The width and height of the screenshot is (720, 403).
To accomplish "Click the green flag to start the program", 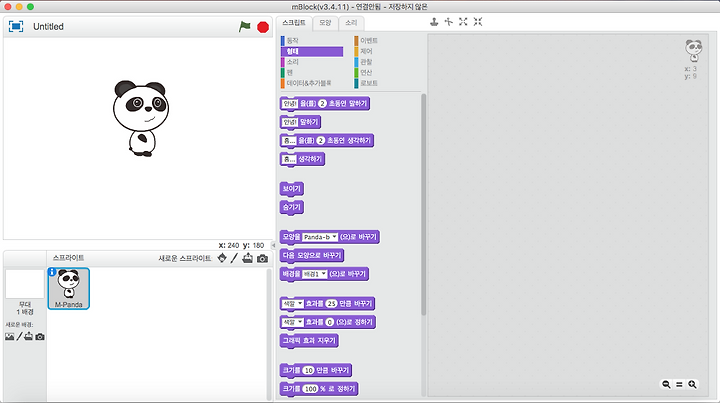I will [x=244, y=27].
